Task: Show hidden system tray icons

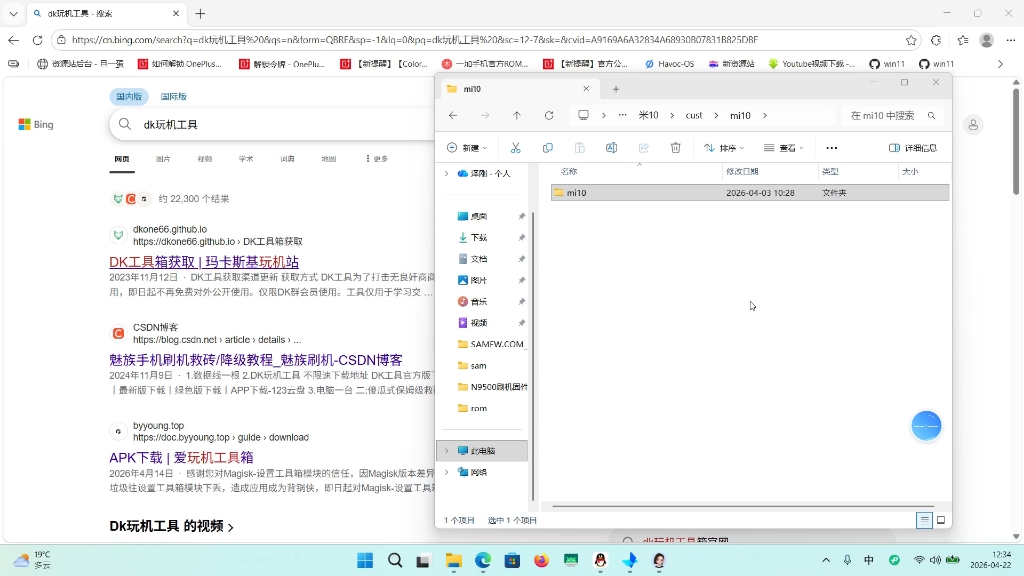Action: pos(826,560)
